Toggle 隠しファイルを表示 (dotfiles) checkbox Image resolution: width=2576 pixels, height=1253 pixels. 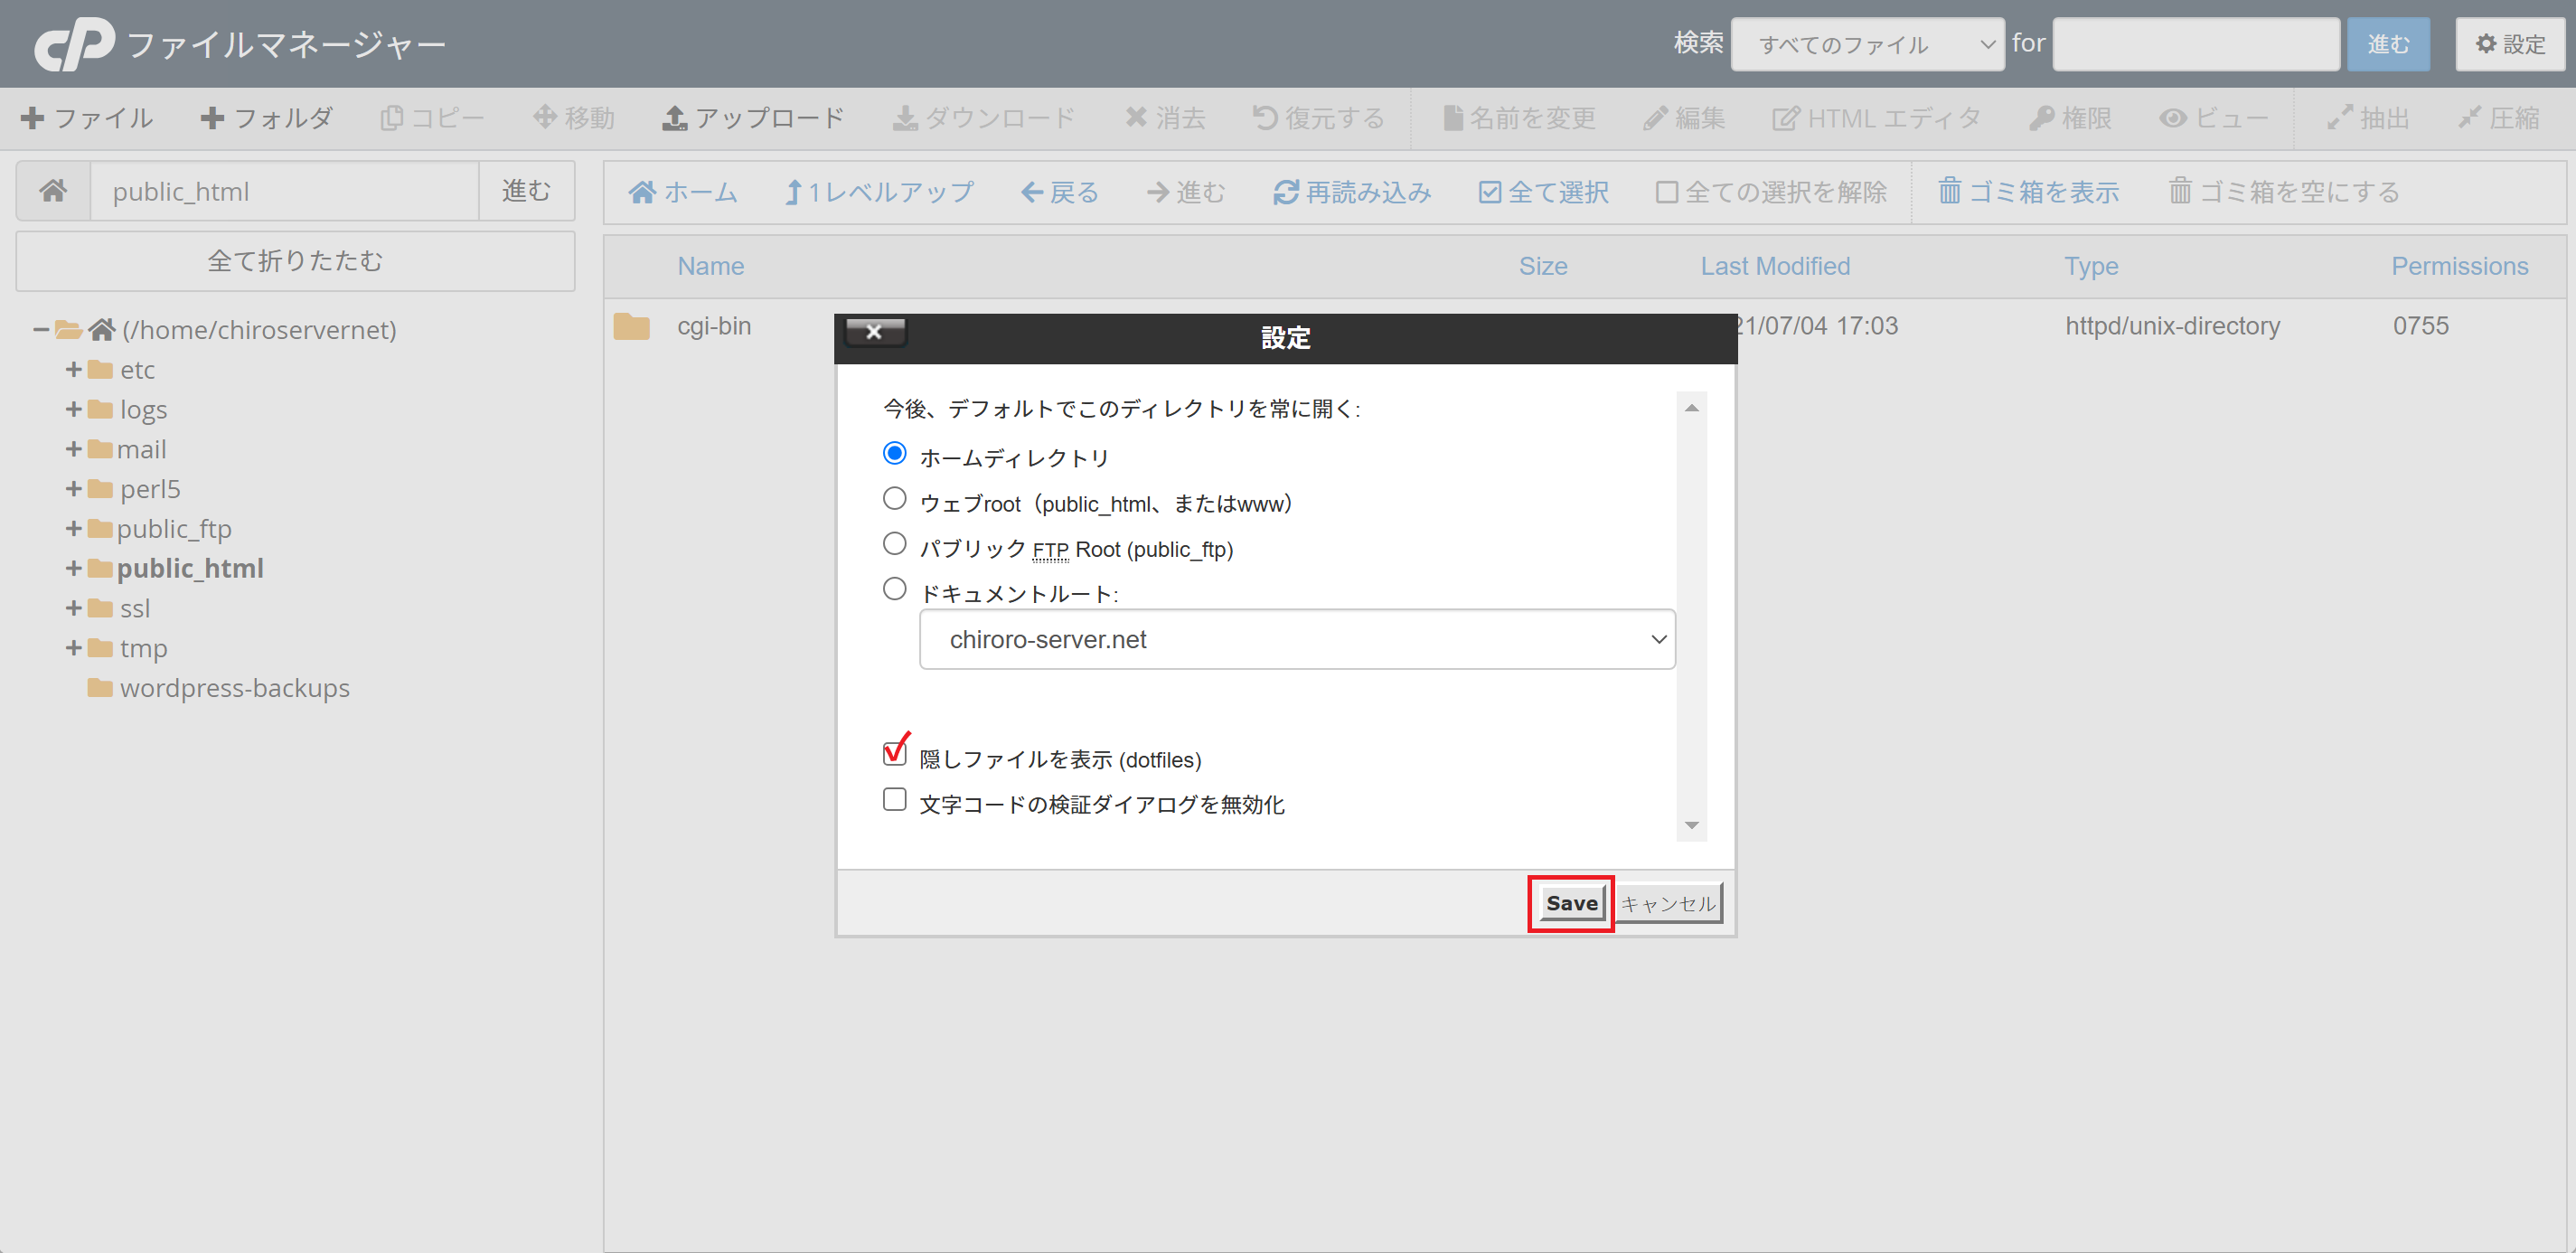(894, 753)
